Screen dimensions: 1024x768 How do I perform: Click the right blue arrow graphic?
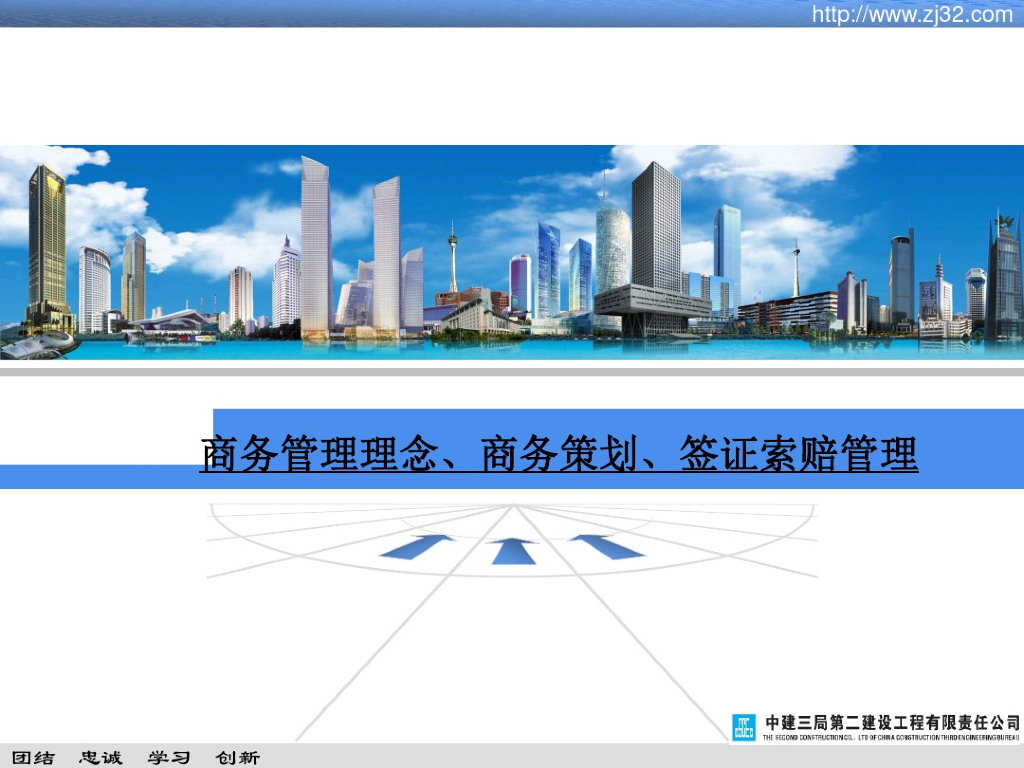pyautogui.click(x=607, y=547)
